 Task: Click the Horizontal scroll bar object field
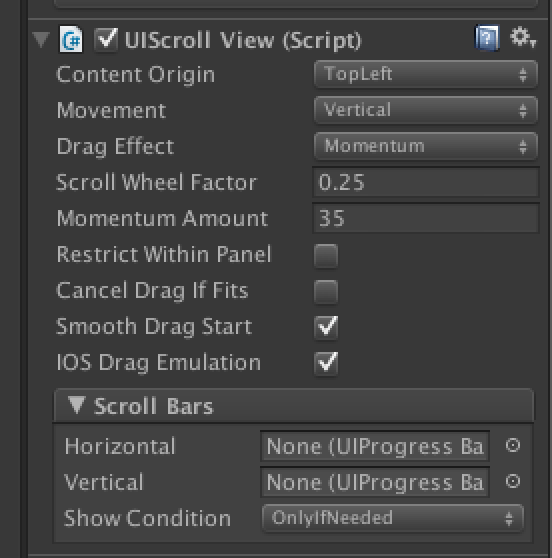[375, 446]
